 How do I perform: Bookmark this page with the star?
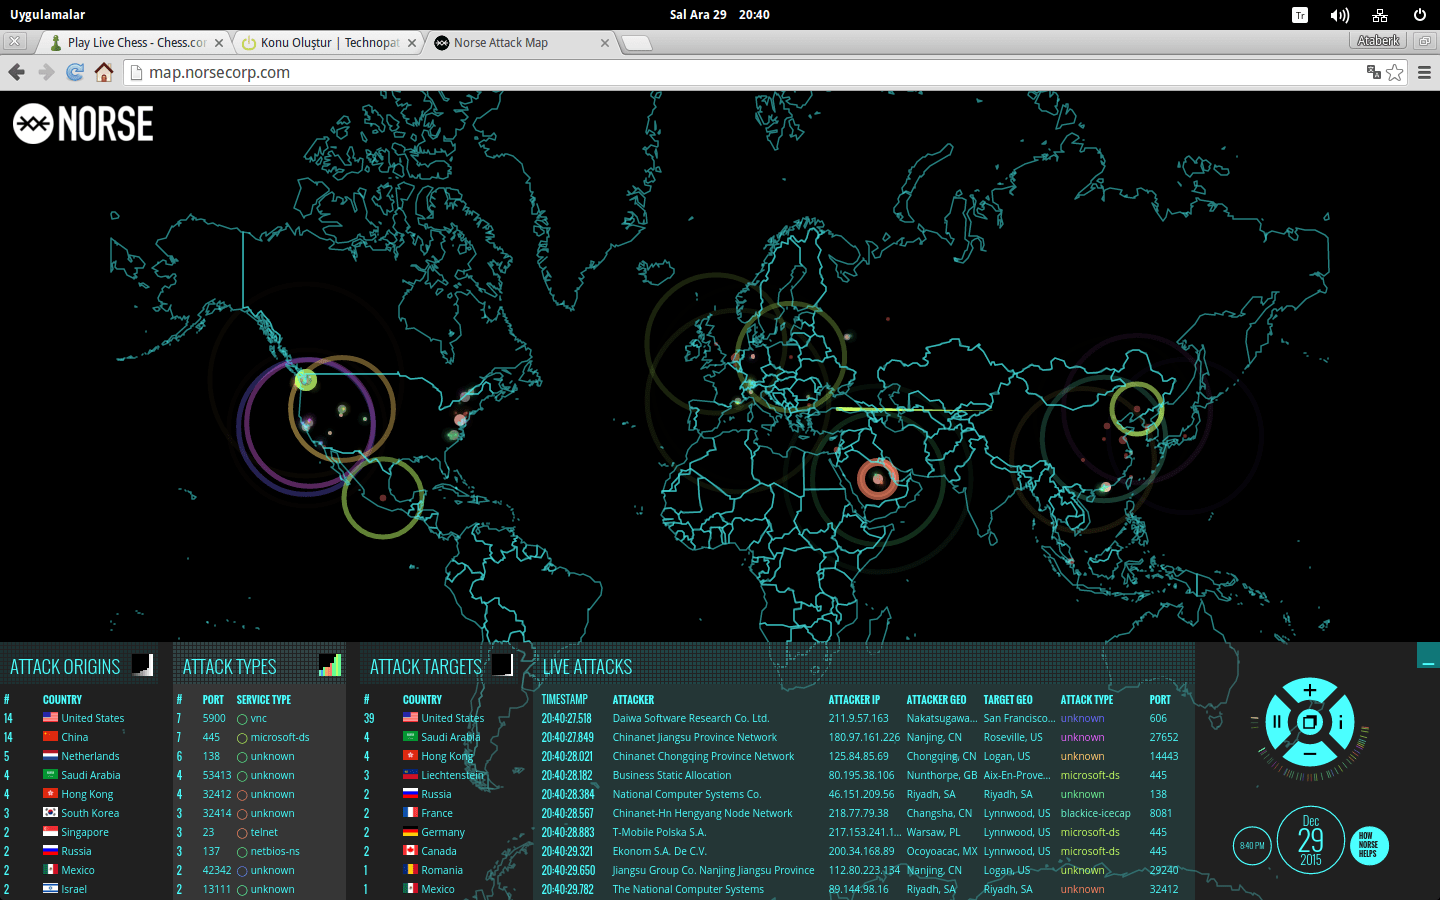[1395, 72]
